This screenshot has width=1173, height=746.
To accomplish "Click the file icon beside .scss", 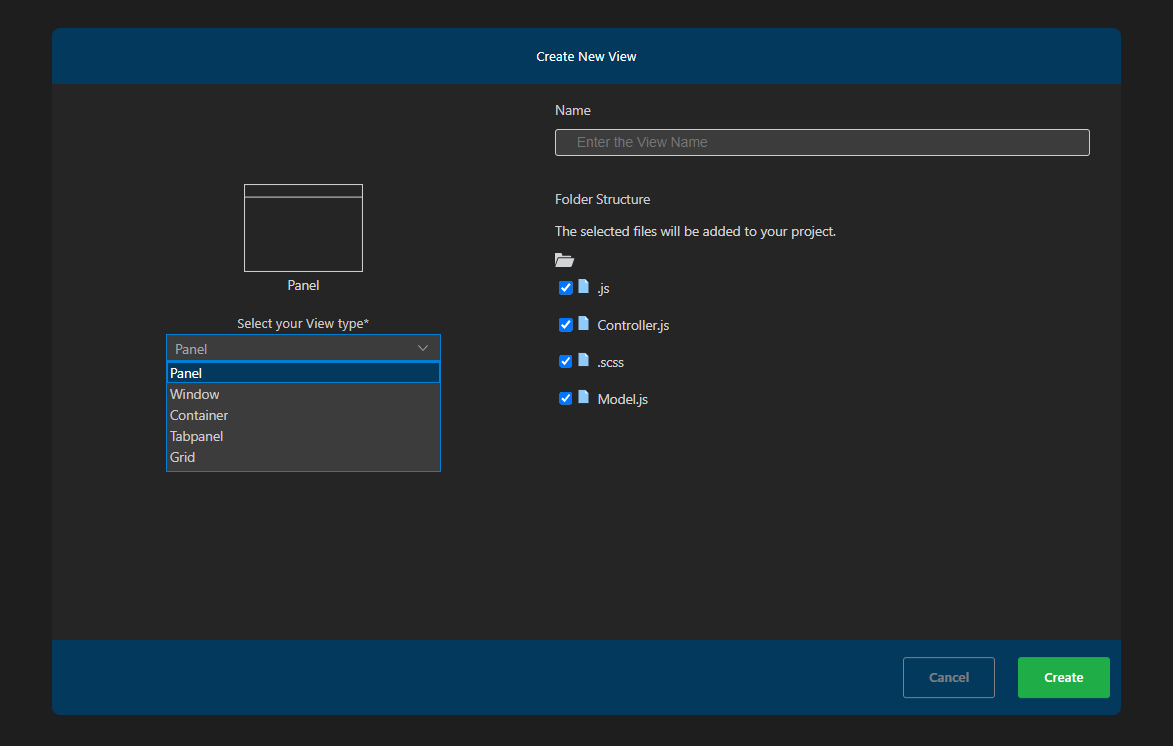I will [585, 360].
